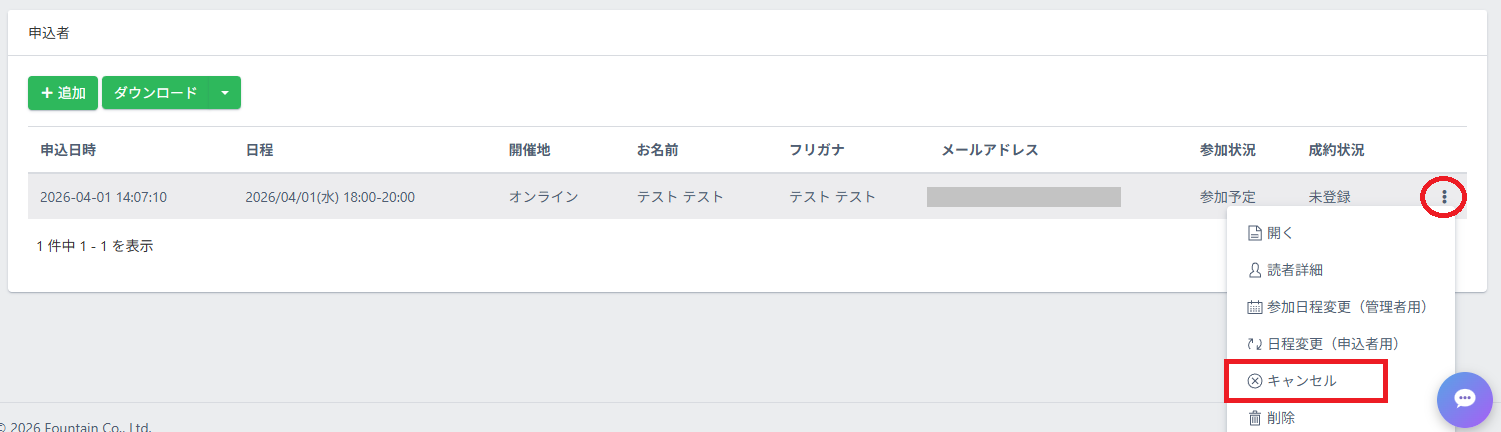
Task: Open the chat support bubble
Action: [x=1464, y=399]
